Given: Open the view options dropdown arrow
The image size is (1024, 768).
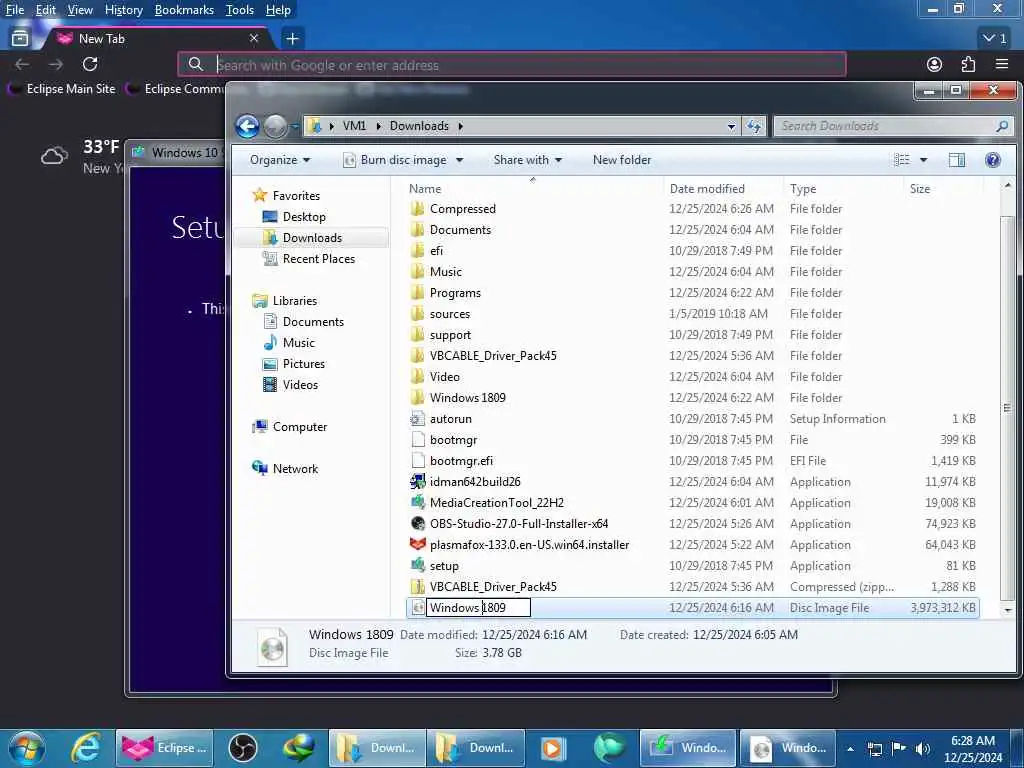Looking at the screenshot, I should pyautogui.click(x=923, y=160).
